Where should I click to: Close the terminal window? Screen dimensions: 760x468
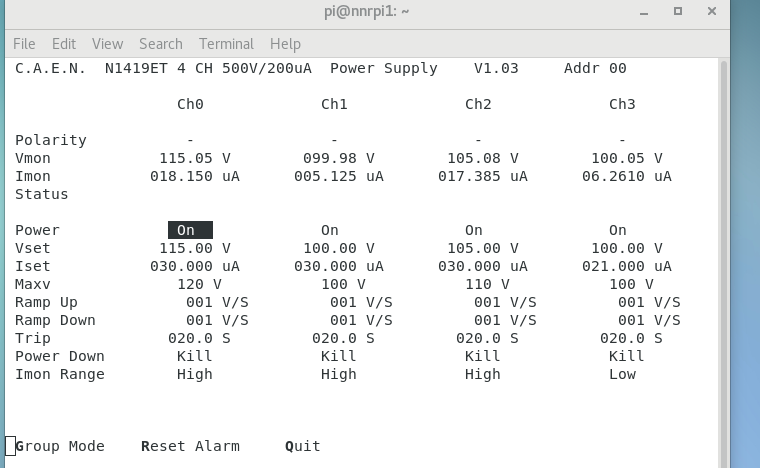click(711, 11)
